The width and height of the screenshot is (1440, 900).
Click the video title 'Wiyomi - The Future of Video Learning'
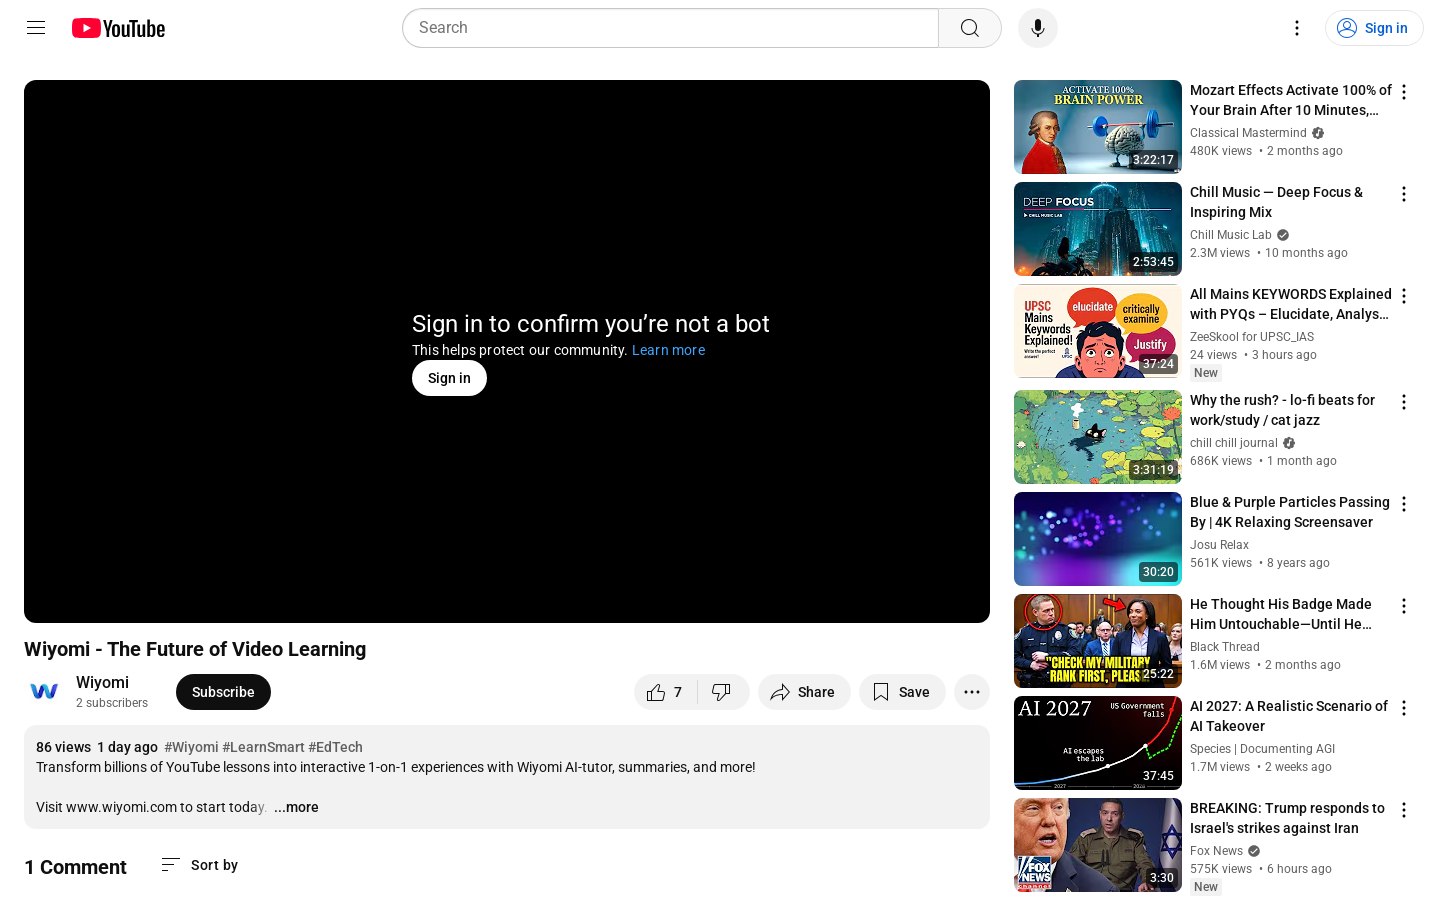[x=195, y=649]
